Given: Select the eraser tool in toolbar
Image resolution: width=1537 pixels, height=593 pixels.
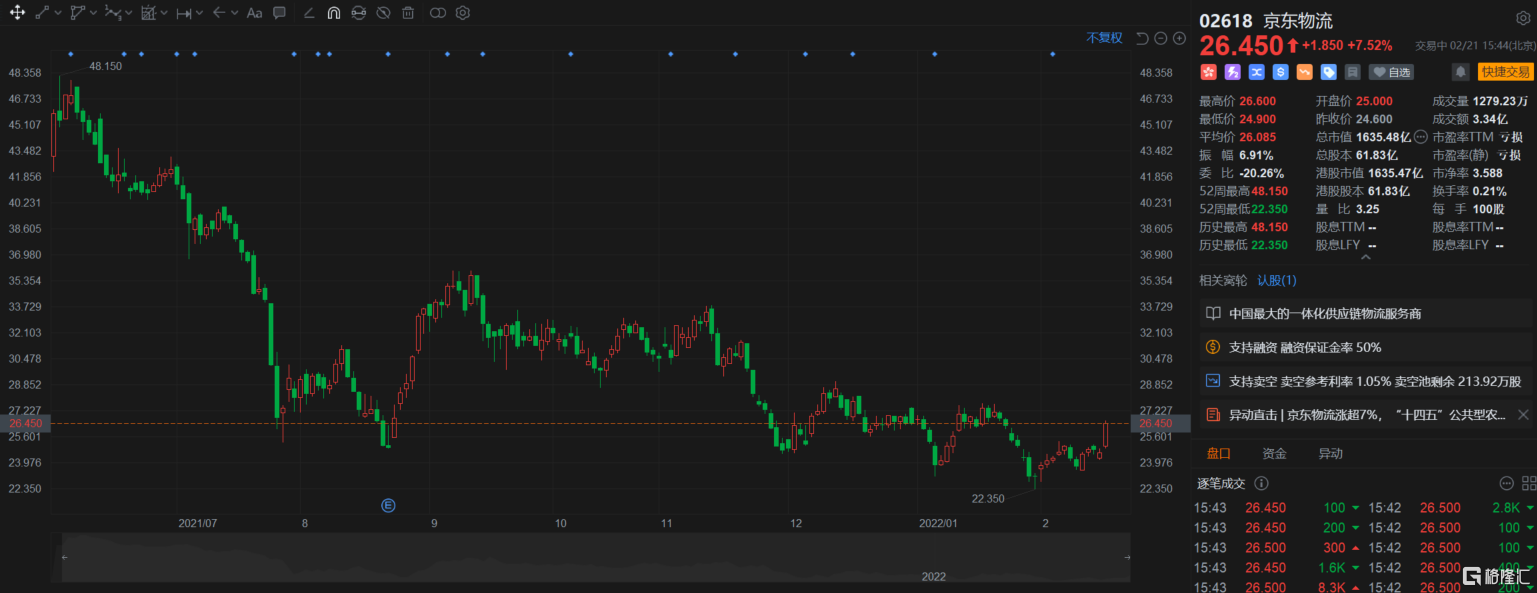Looking at the screenshot, I should point(309,13).
